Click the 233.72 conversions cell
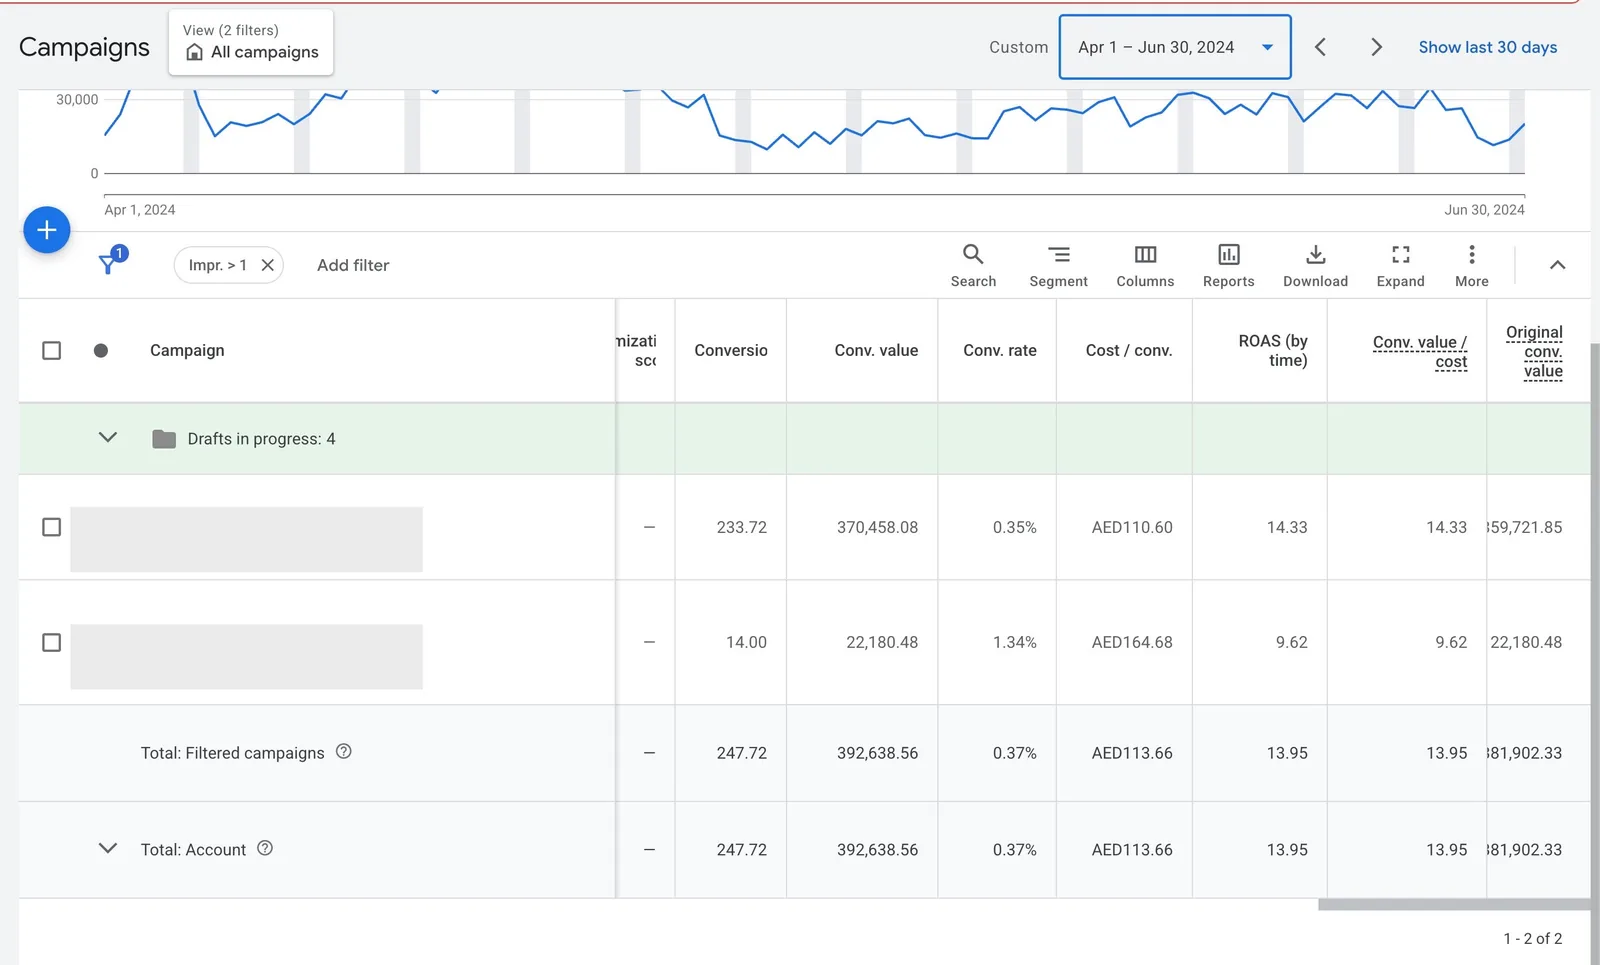This screenshot has height=965, width=1600. 741,527
